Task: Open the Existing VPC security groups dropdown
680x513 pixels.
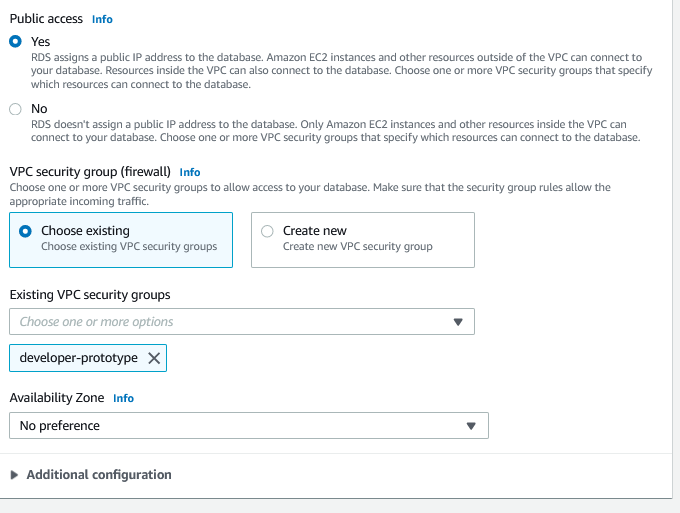Action: (242, 321)
